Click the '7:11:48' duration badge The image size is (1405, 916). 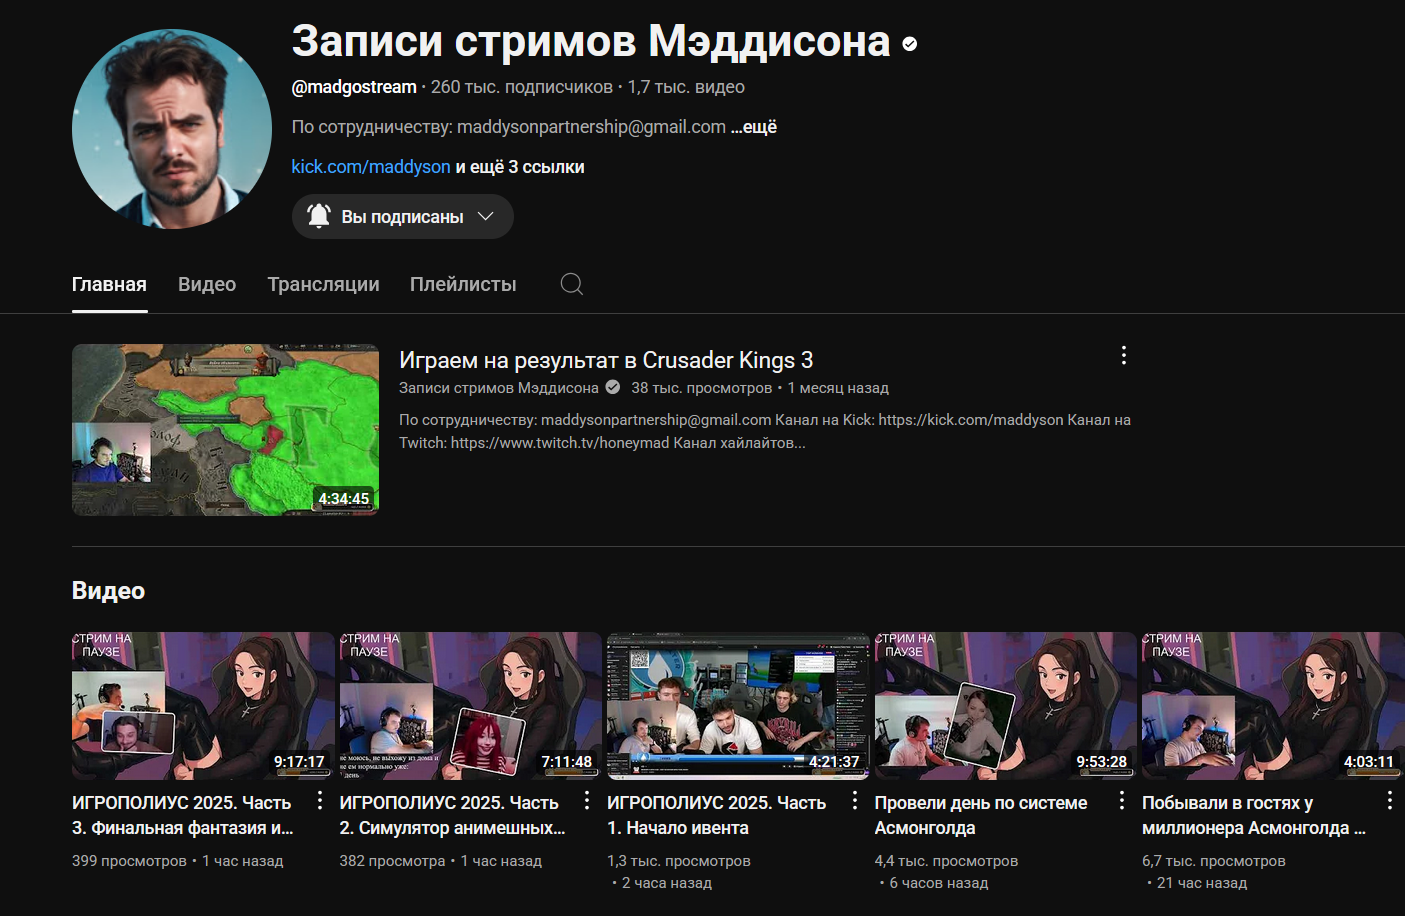point(567,762)
